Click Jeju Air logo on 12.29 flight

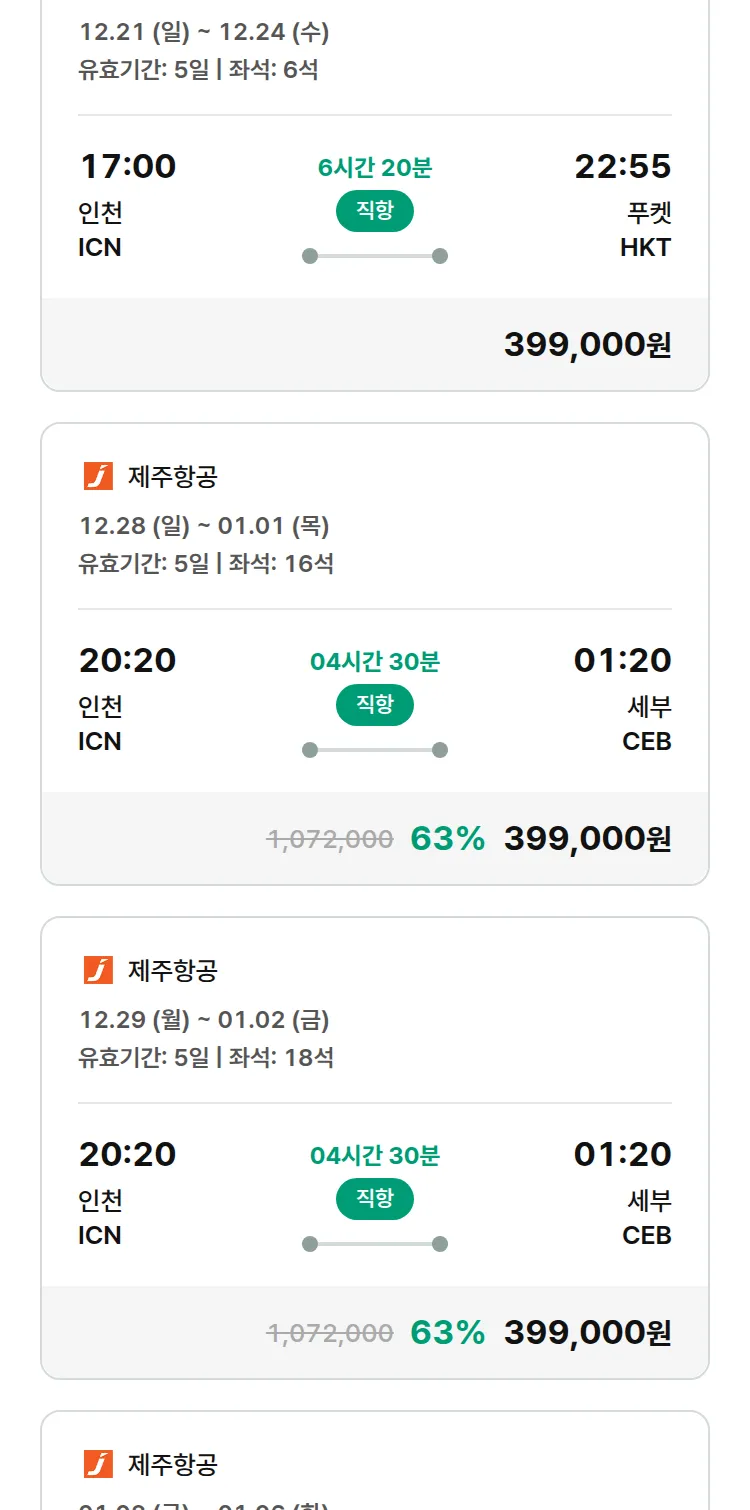[x=98, y=970]
